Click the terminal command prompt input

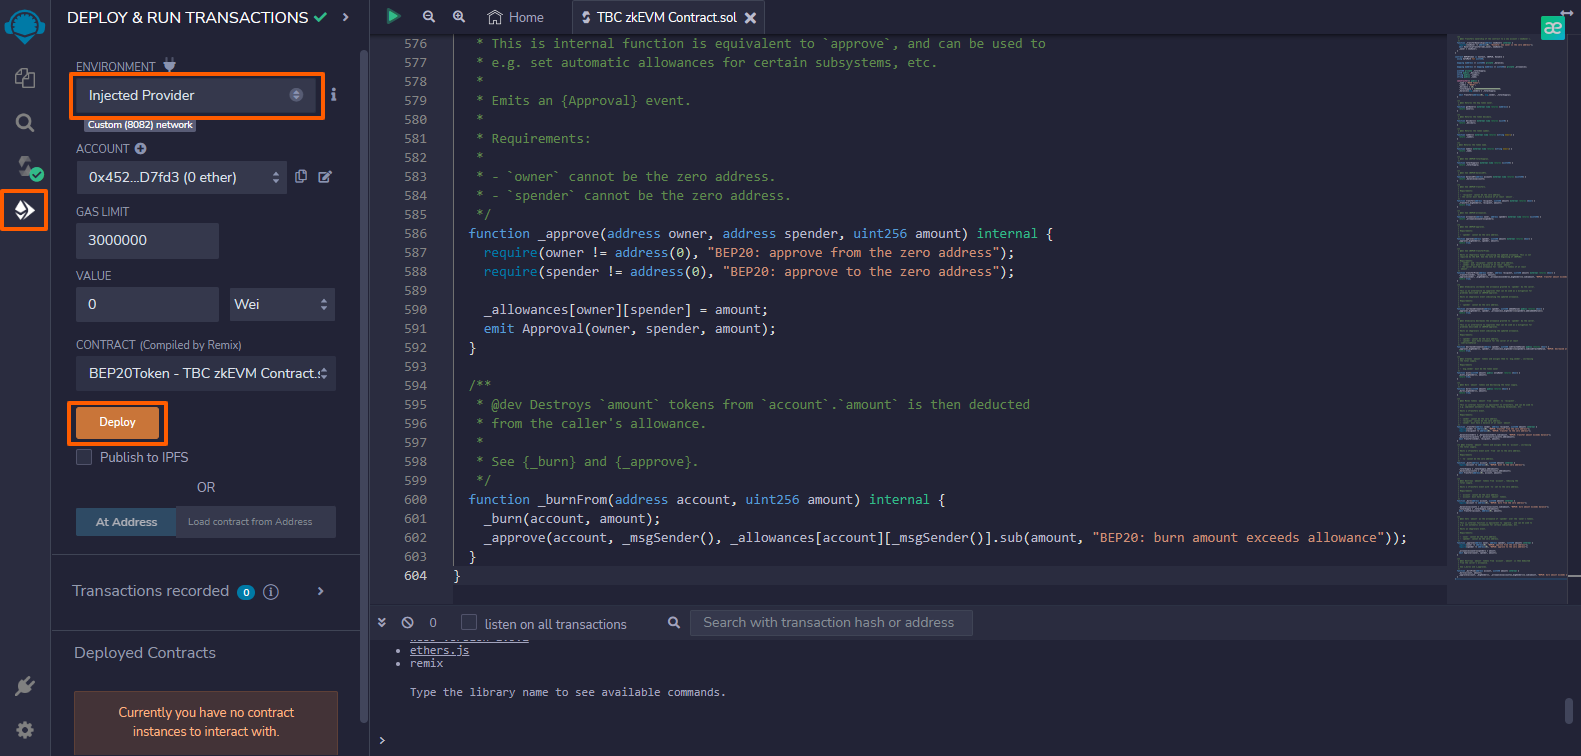[x=970, y=740]
